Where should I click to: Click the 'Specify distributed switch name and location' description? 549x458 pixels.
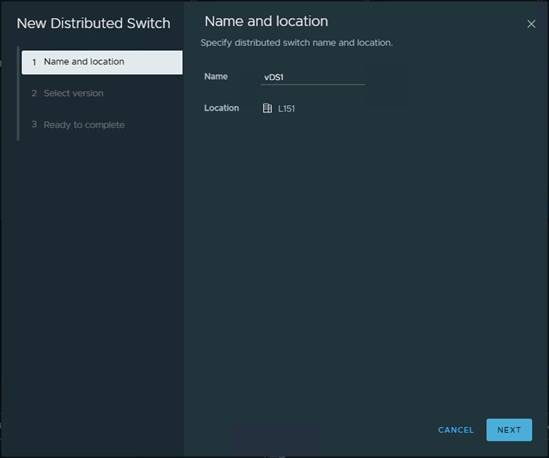(297, 43)
